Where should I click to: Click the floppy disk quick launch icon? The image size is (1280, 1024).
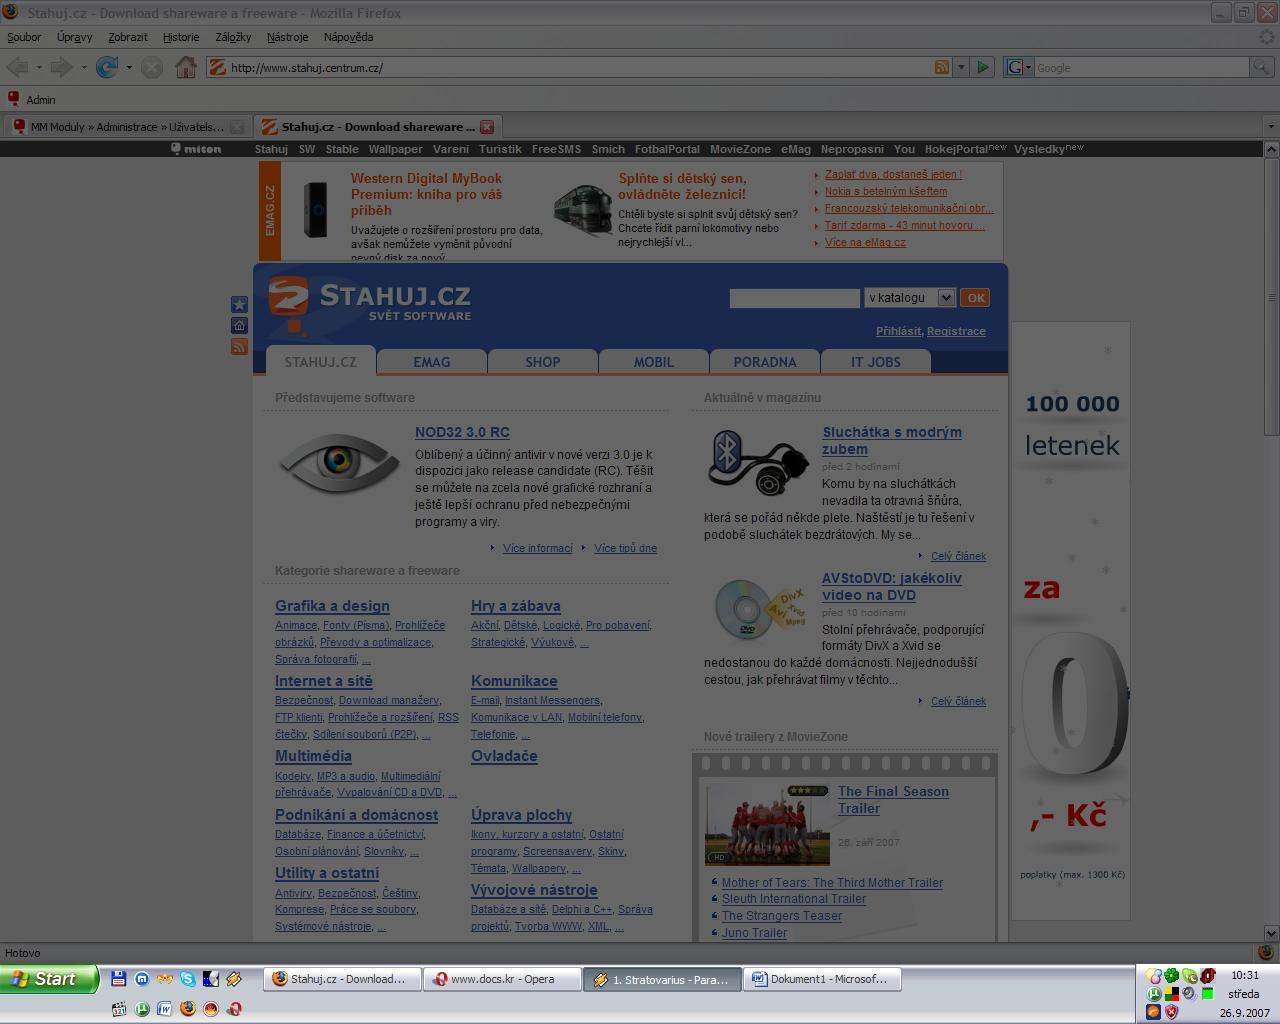(x=118, y=979)
